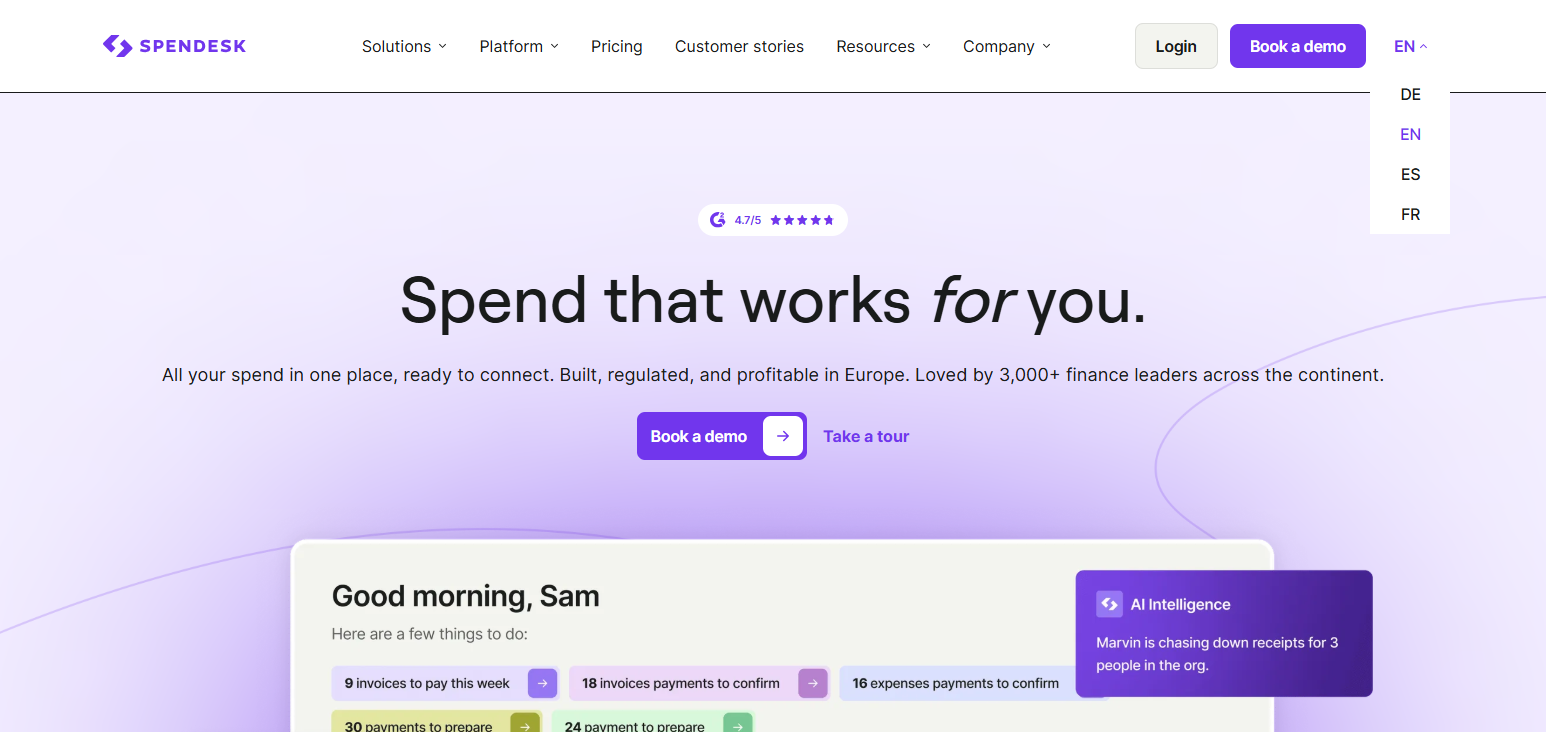The image size is (1546, 732).
Task: Click arrow next to 9 invoices to pay this week
Action: coord(542,683)
